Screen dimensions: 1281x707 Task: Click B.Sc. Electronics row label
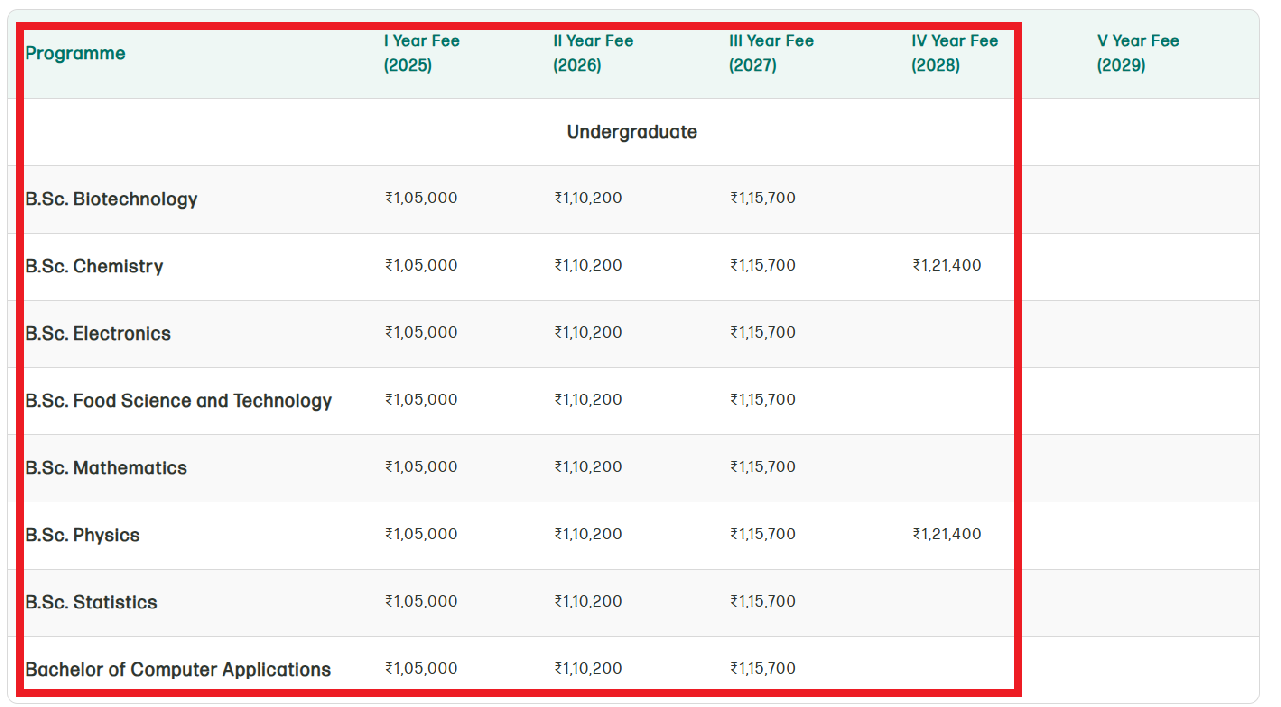98,332
